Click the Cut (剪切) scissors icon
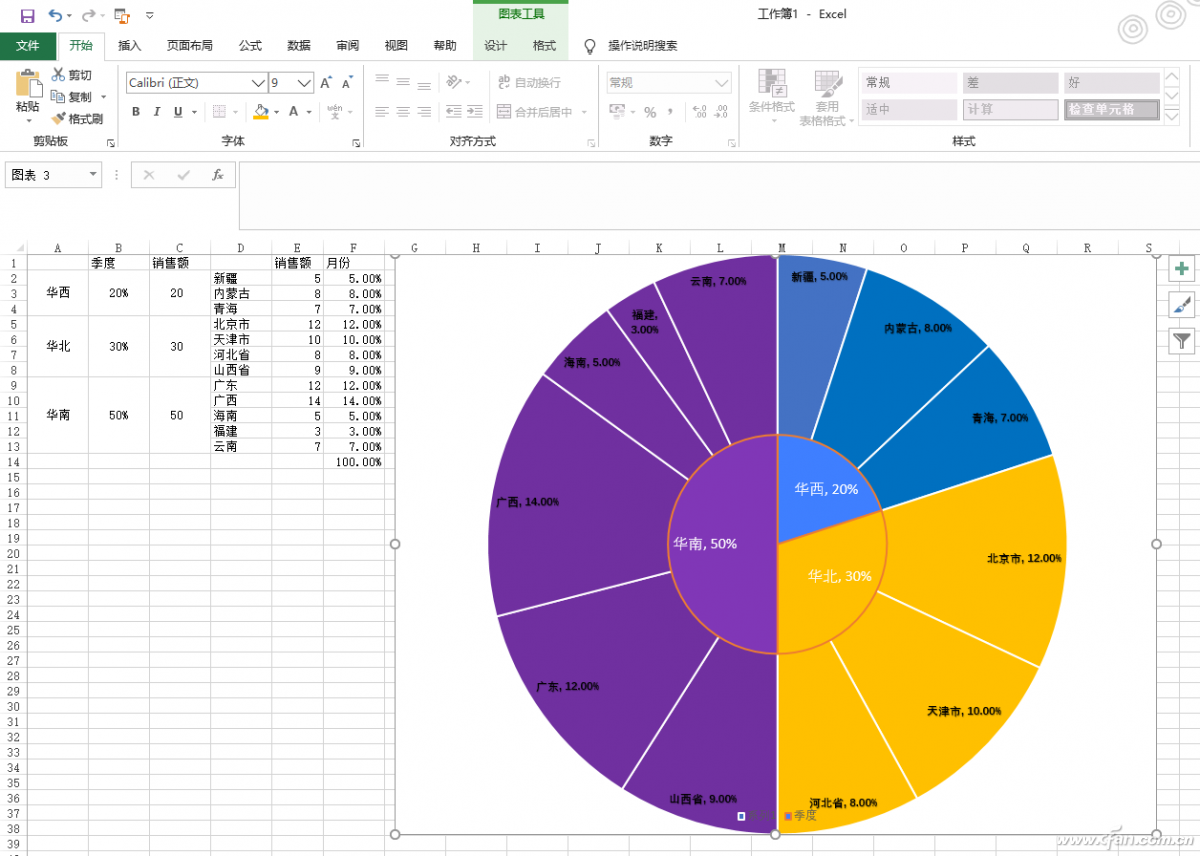 (58, 75)
